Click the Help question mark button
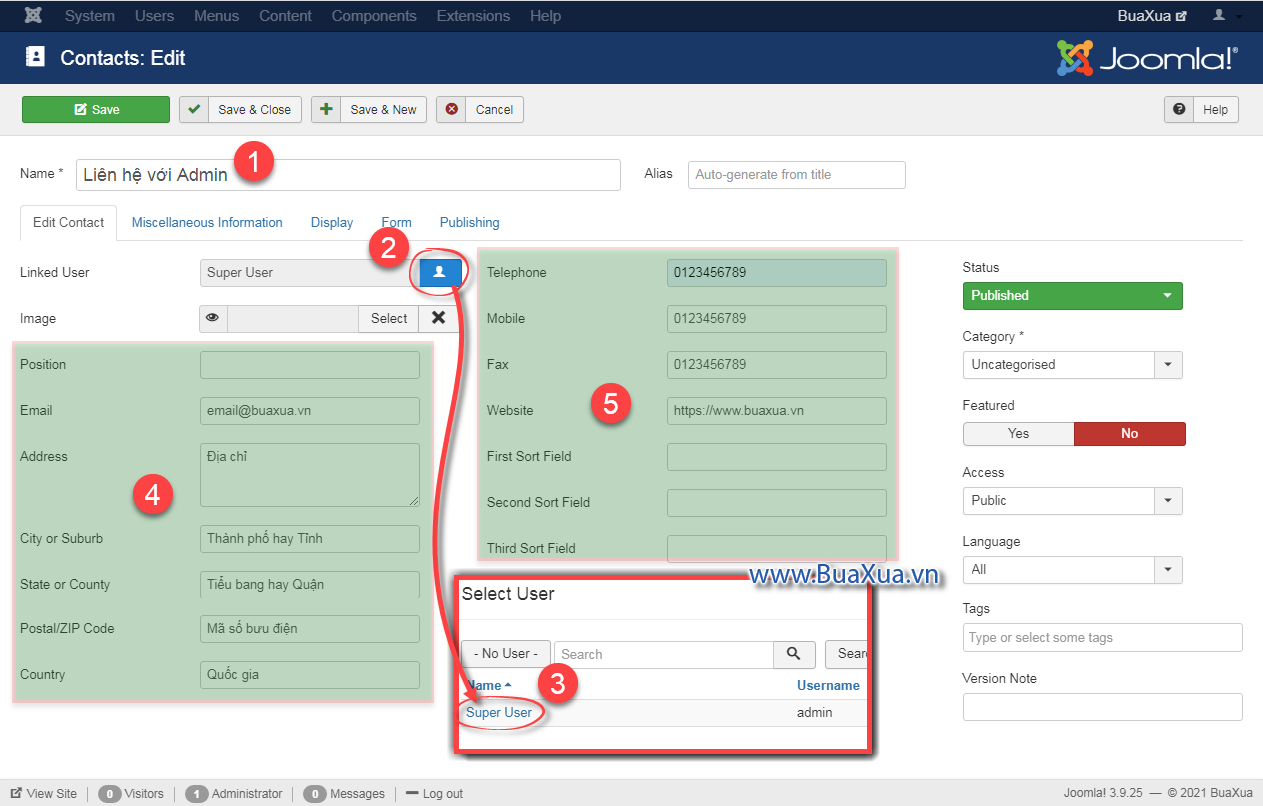Image resolution: width=1263 pixels, height=806 pixels. (x=1201, y=110)
